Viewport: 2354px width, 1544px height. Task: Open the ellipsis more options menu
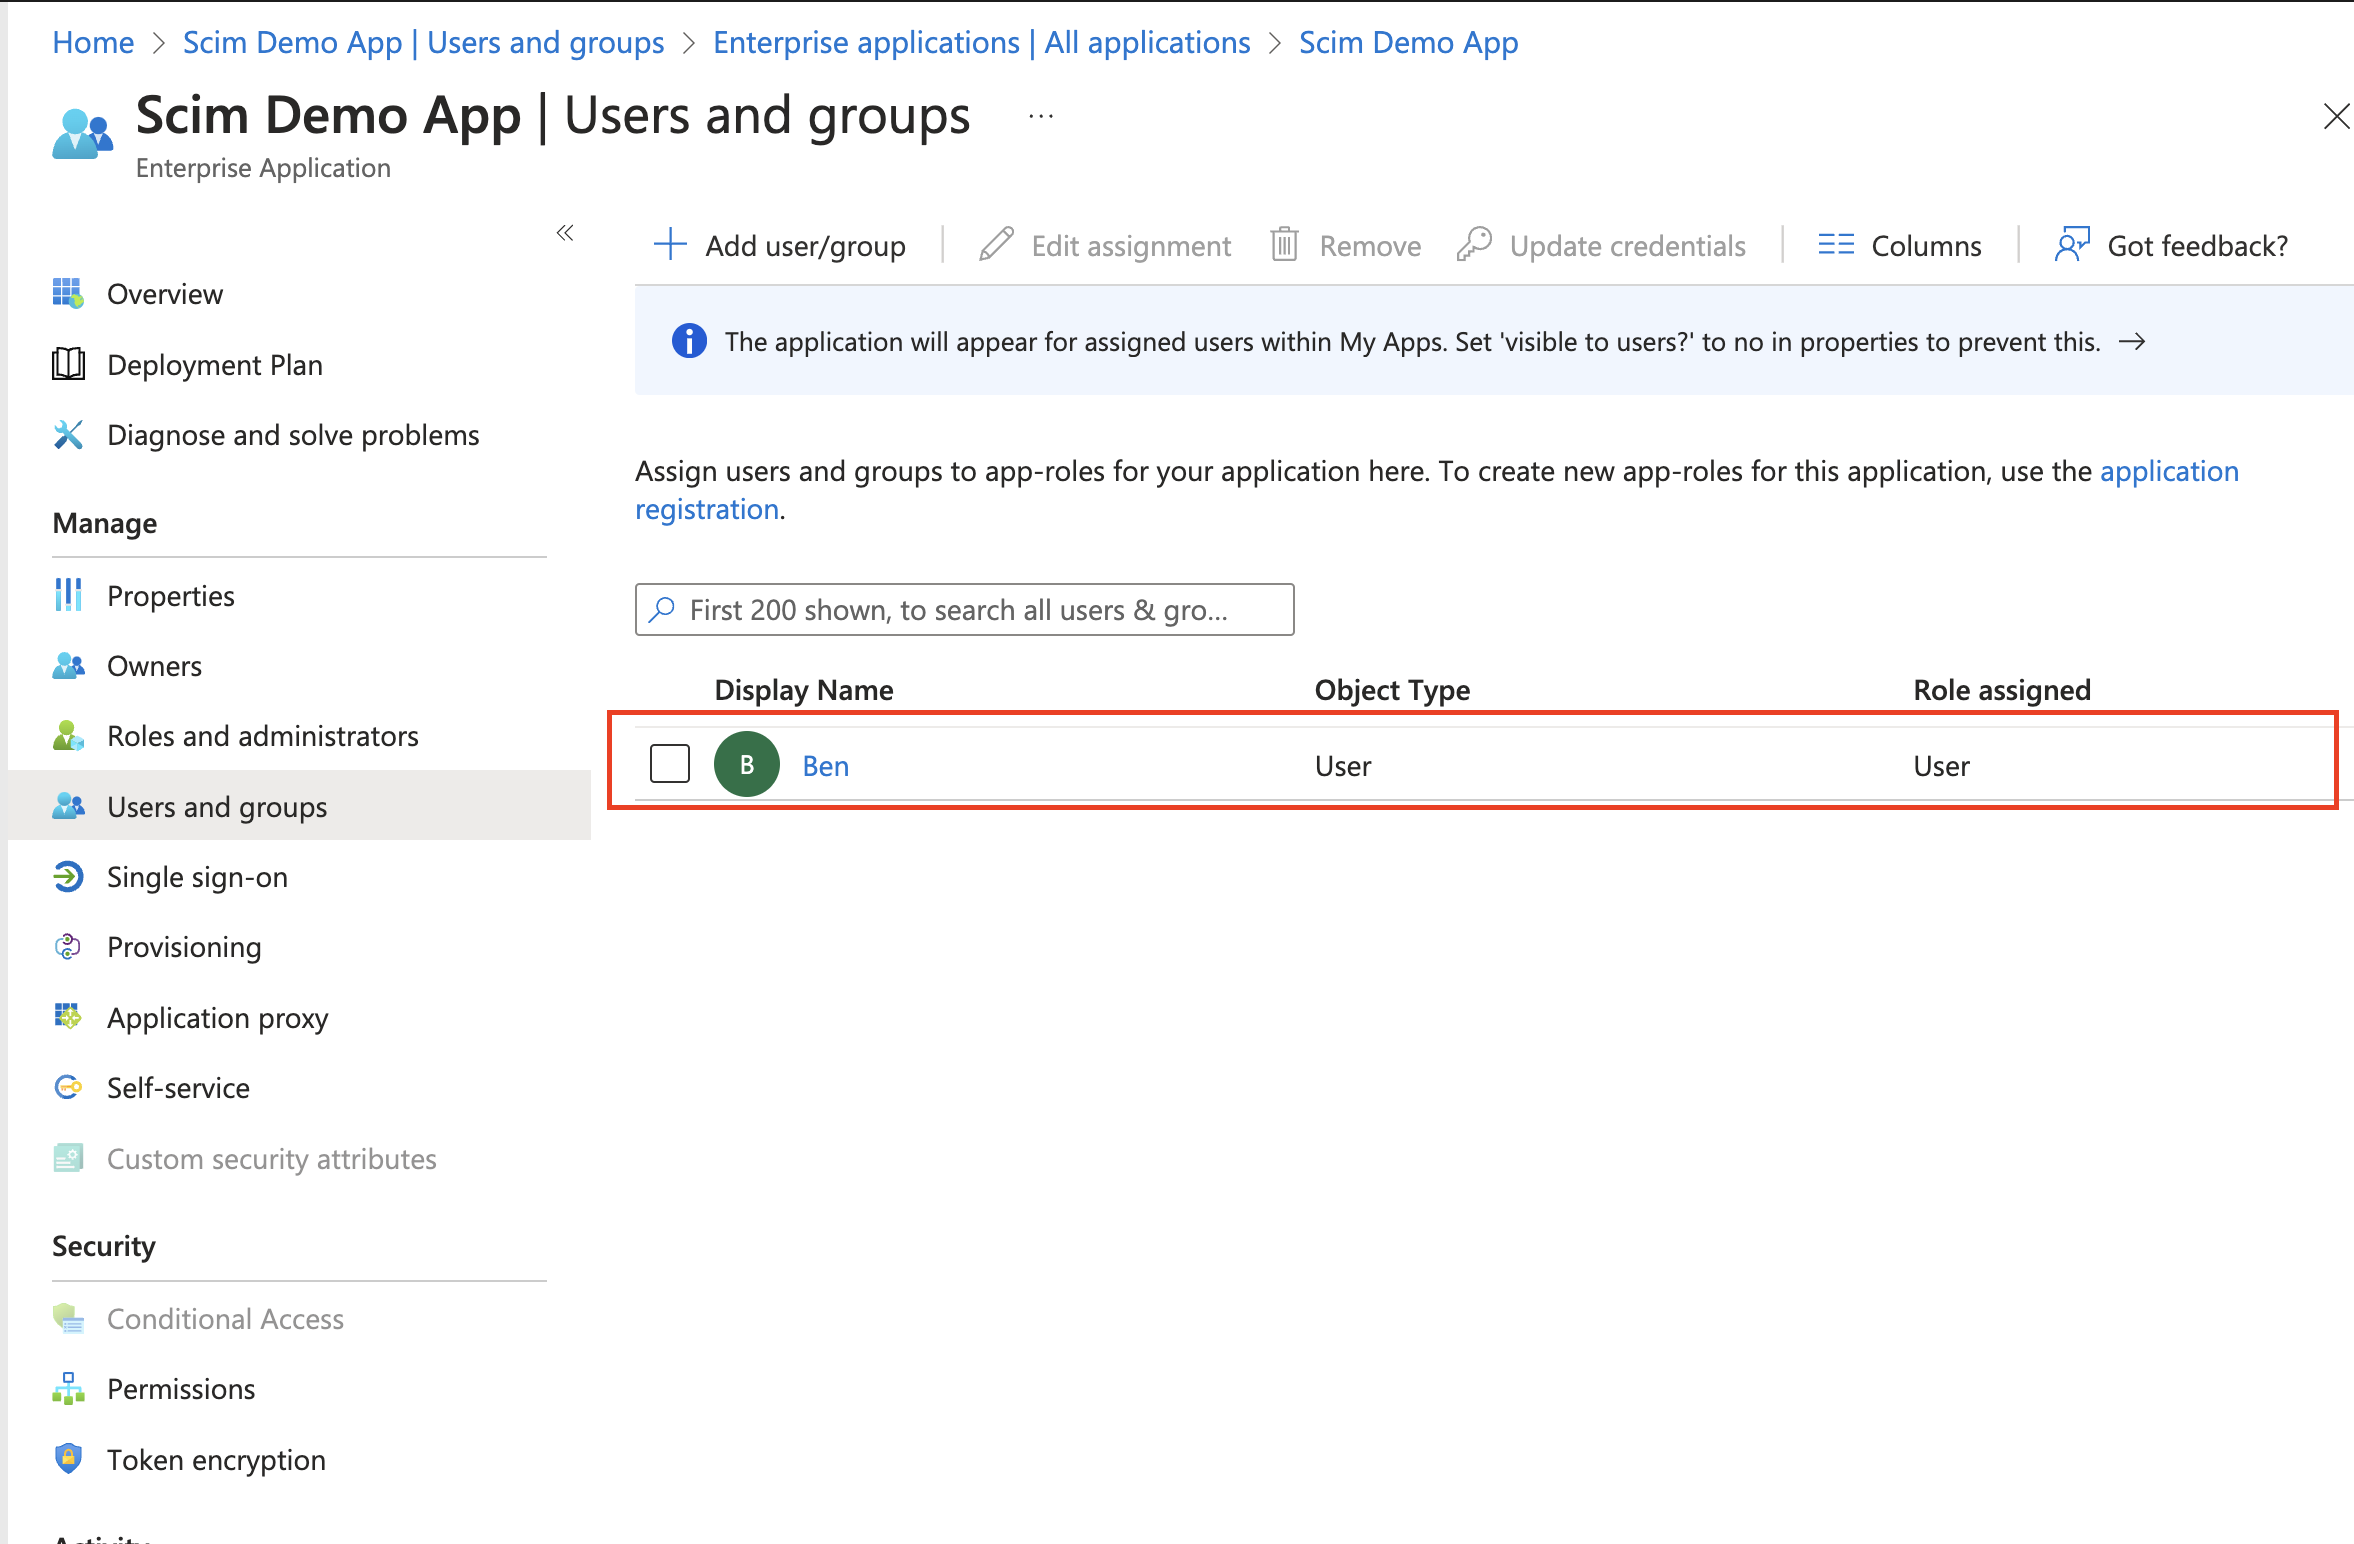coord(1040,116)
